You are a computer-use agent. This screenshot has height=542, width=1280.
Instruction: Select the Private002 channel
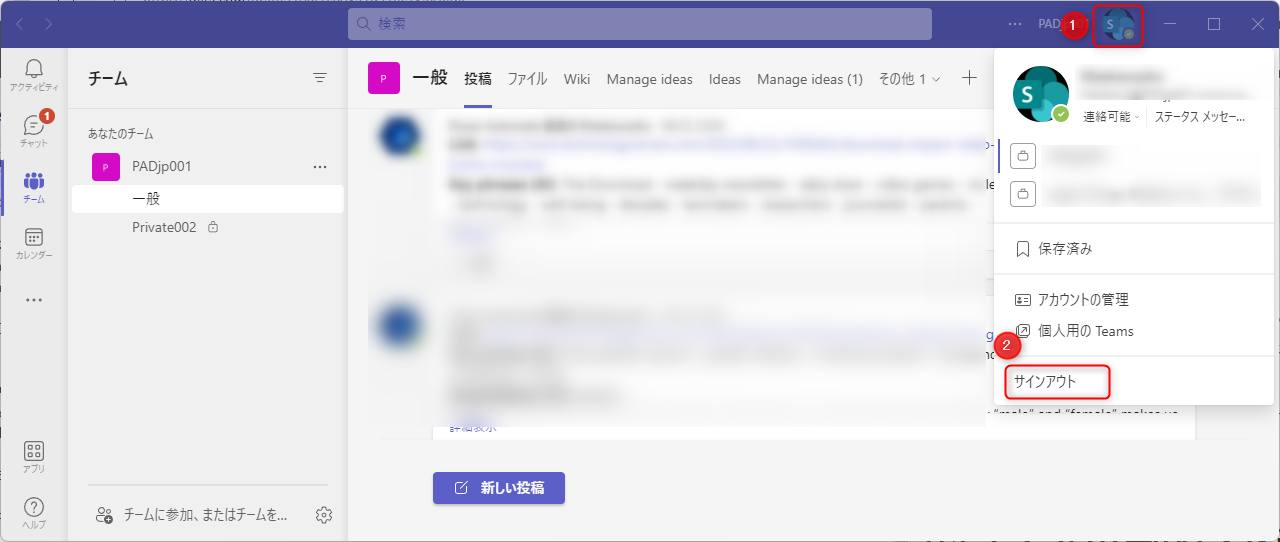[208, 228]
